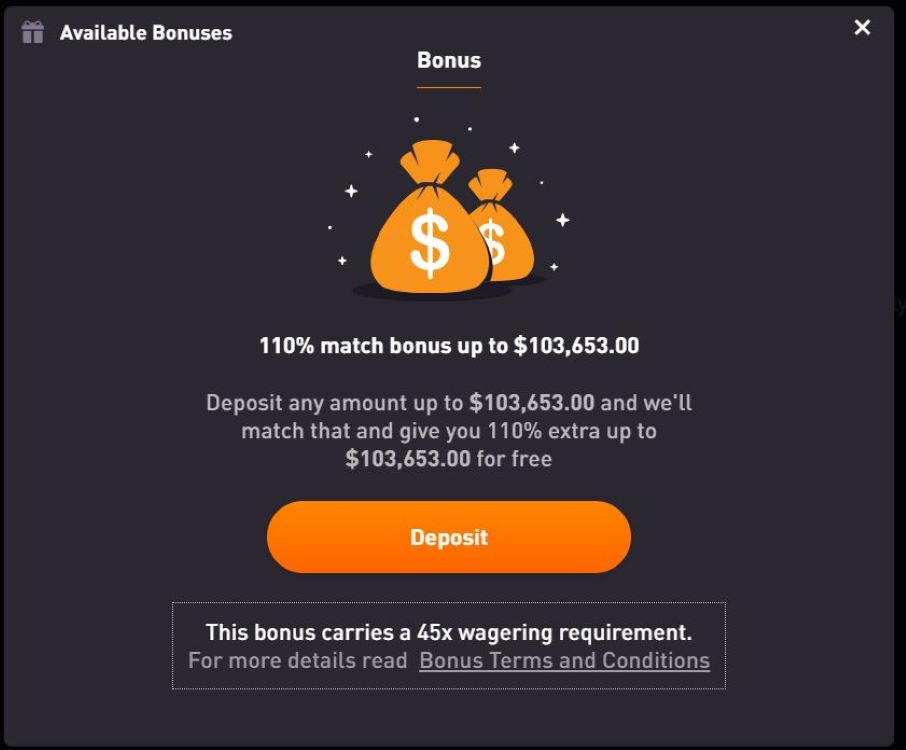Open the Bonus Terms and Conditions link
906x750 pixels.
coord(564,661)
